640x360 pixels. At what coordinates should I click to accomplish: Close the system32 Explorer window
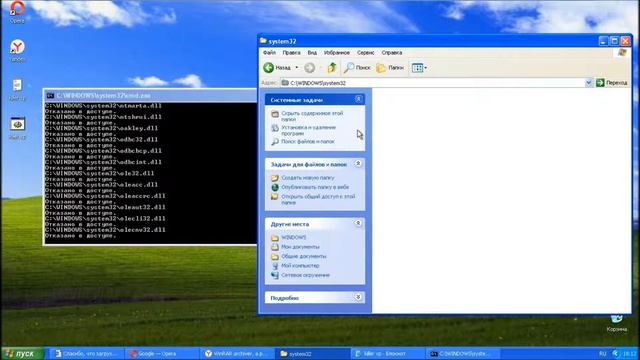pyautogui.click(x=625, y=41)
